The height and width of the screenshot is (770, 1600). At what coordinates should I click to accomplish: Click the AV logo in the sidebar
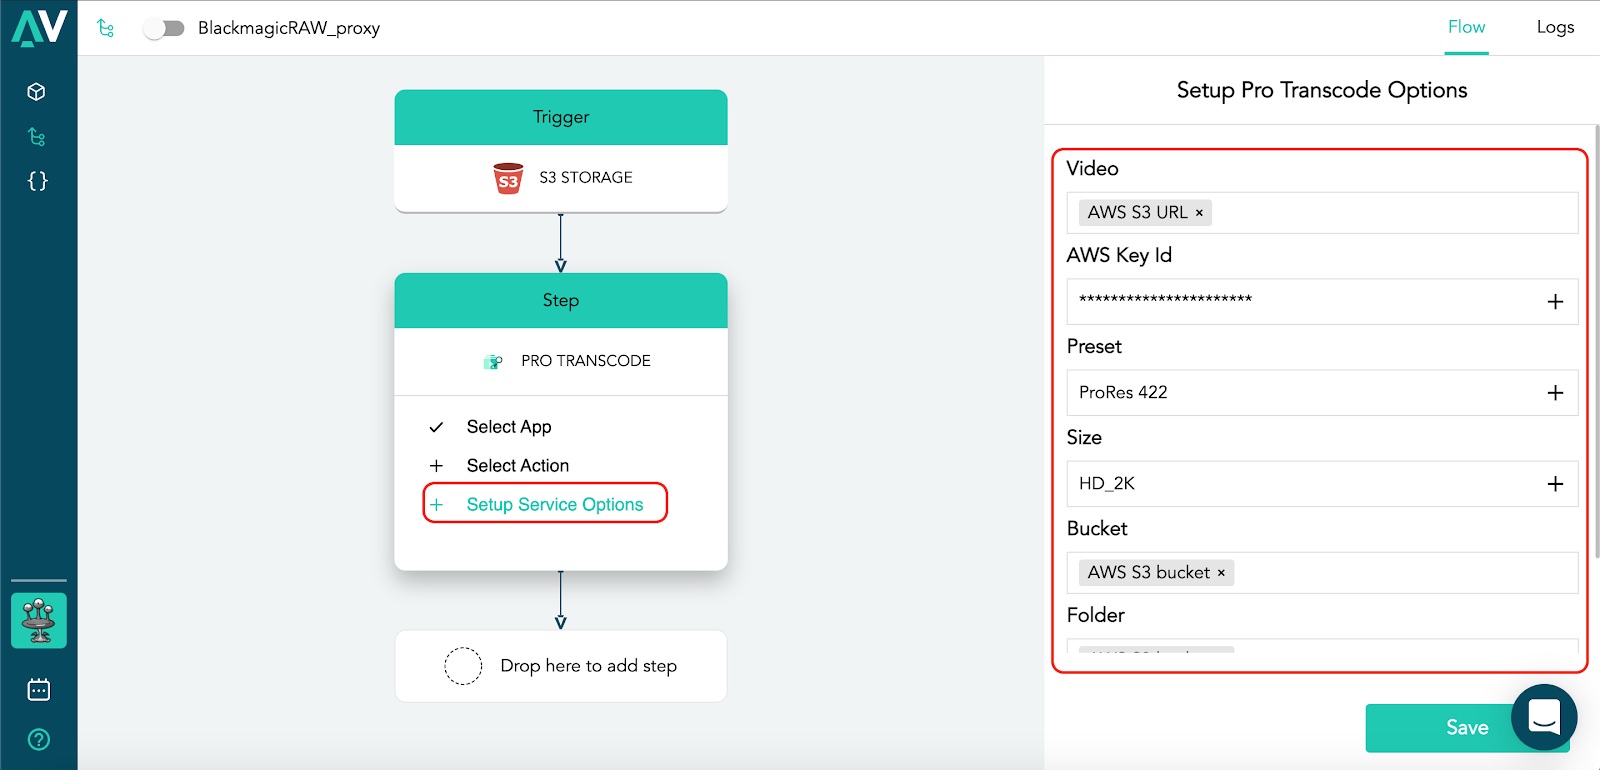point(39,28)
